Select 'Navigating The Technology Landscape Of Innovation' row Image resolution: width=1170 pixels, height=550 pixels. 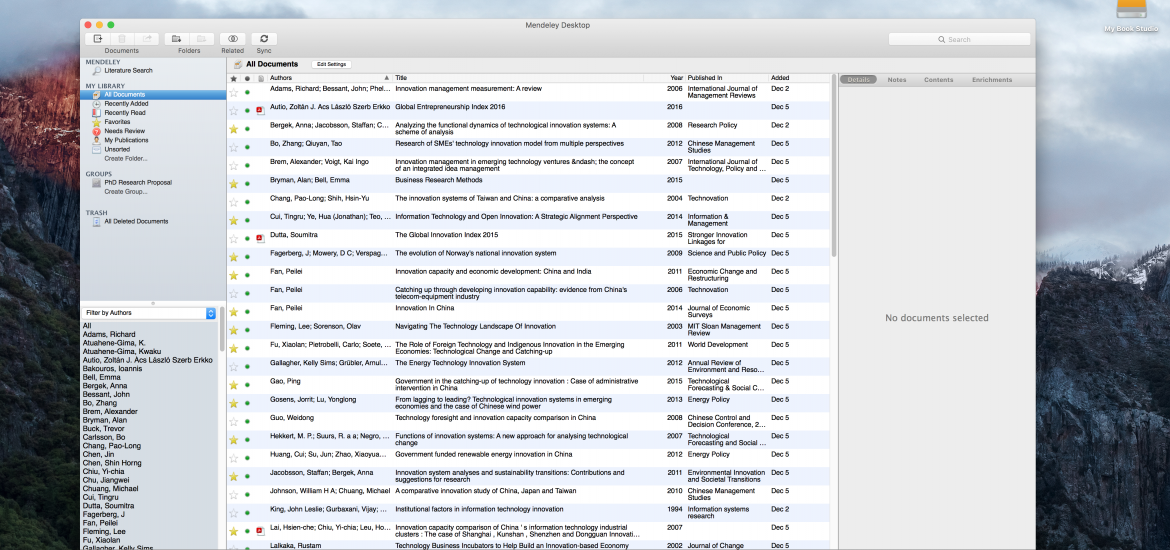[528, 330]
